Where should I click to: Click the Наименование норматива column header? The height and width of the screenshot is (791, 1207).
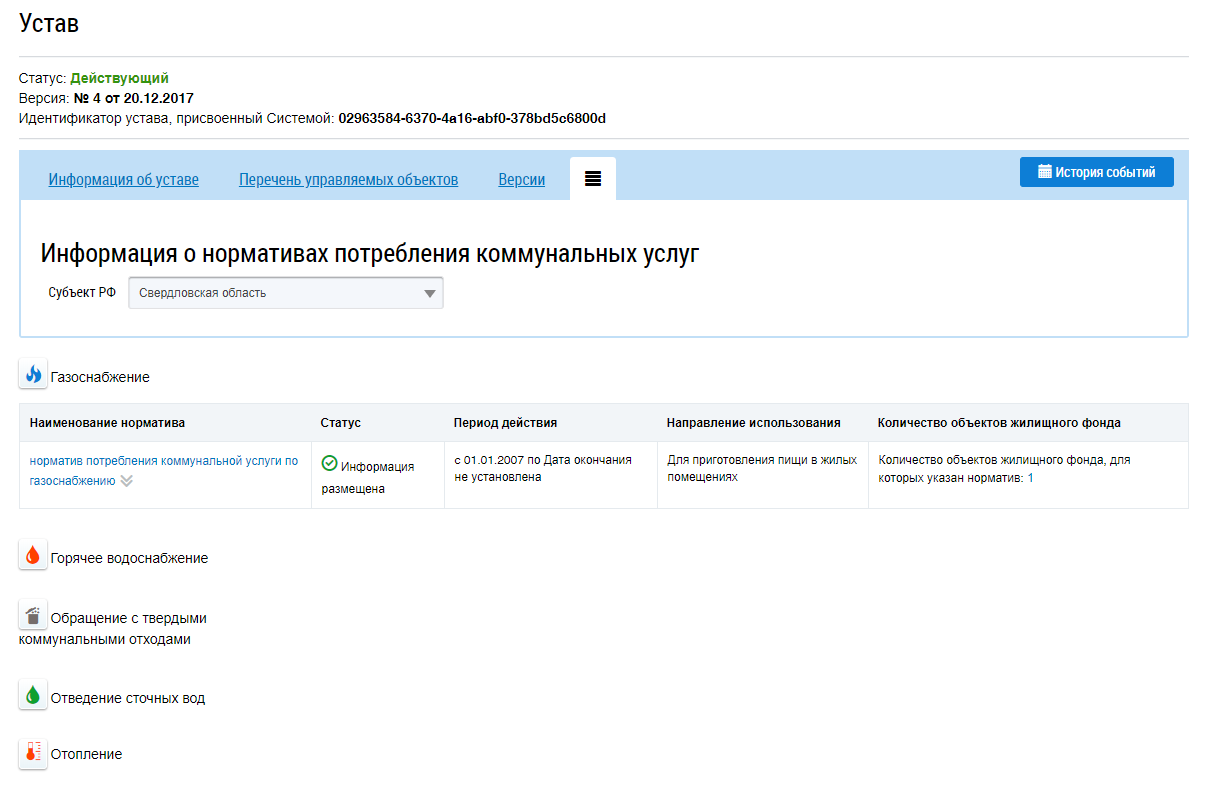pos(107,423)
